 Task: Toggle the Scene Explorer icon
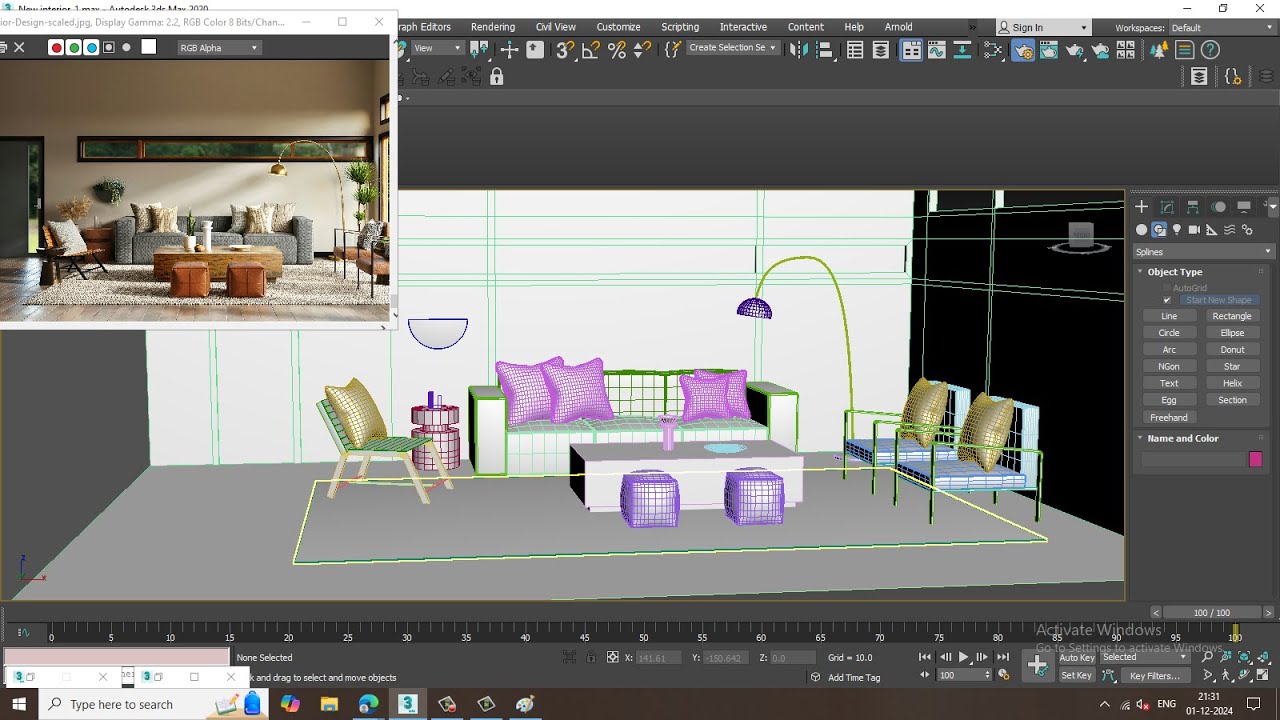tap(855, 49)
